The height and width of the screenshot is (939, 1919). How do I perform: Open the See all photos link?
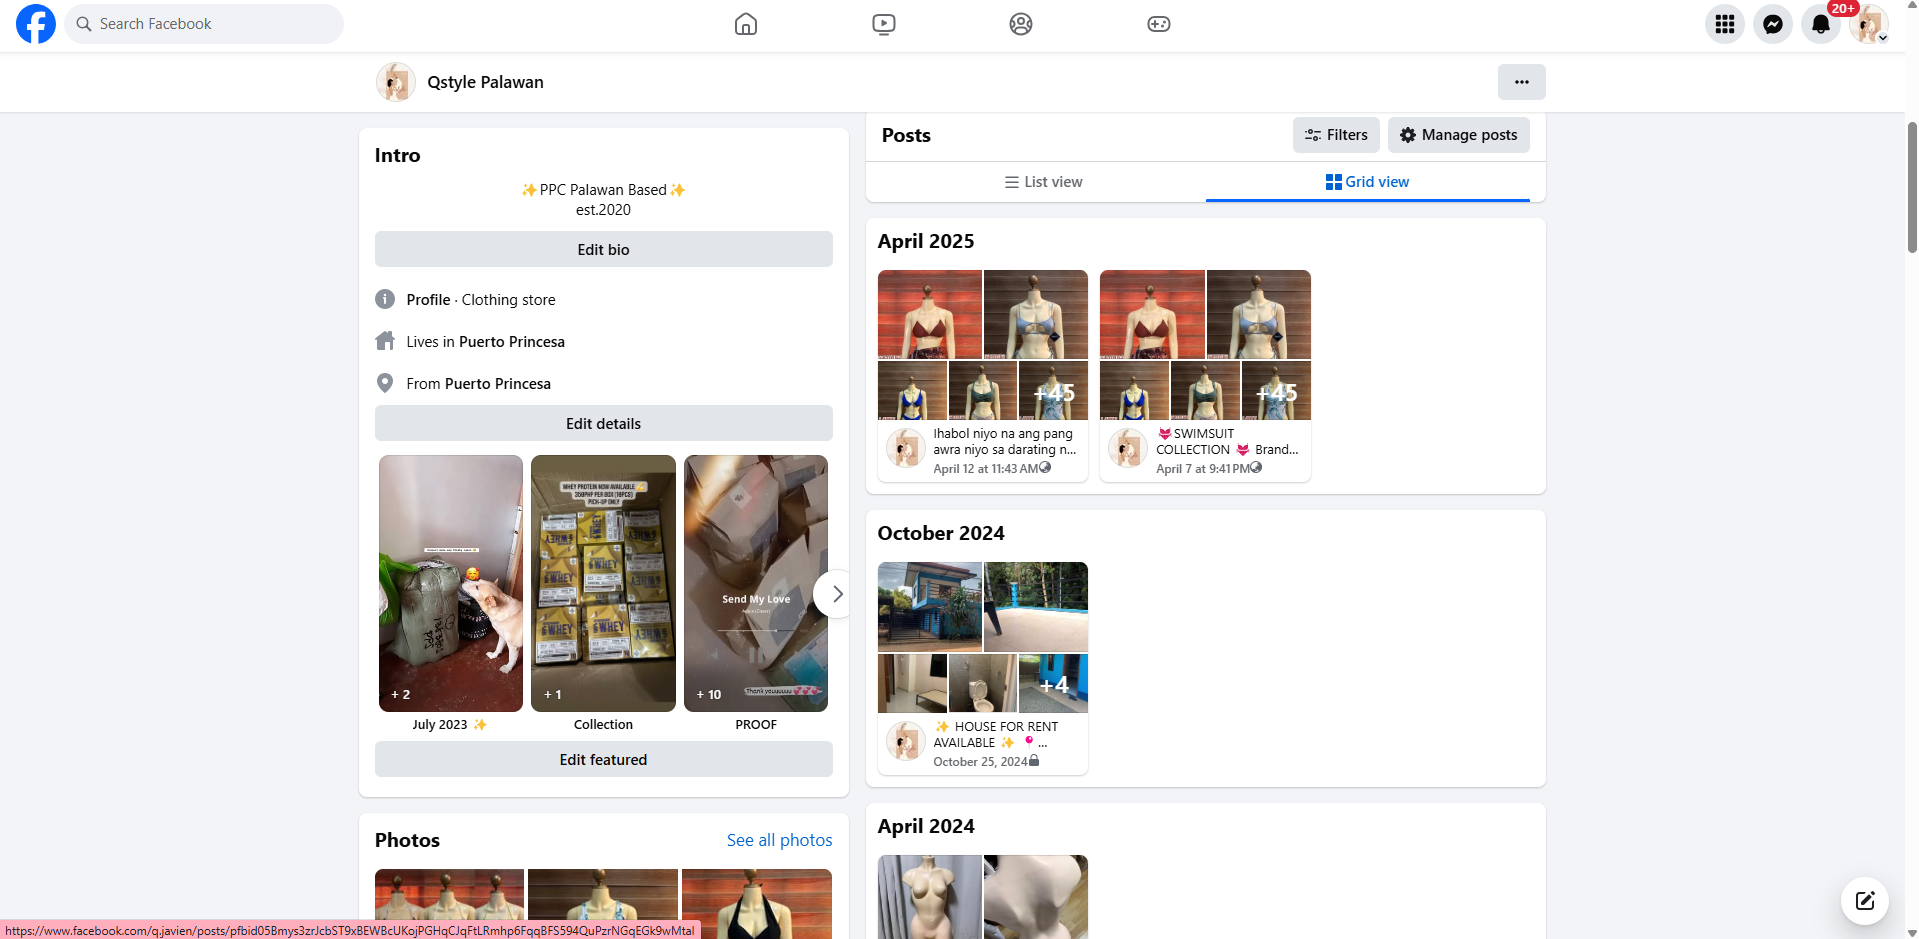point(780,840)
